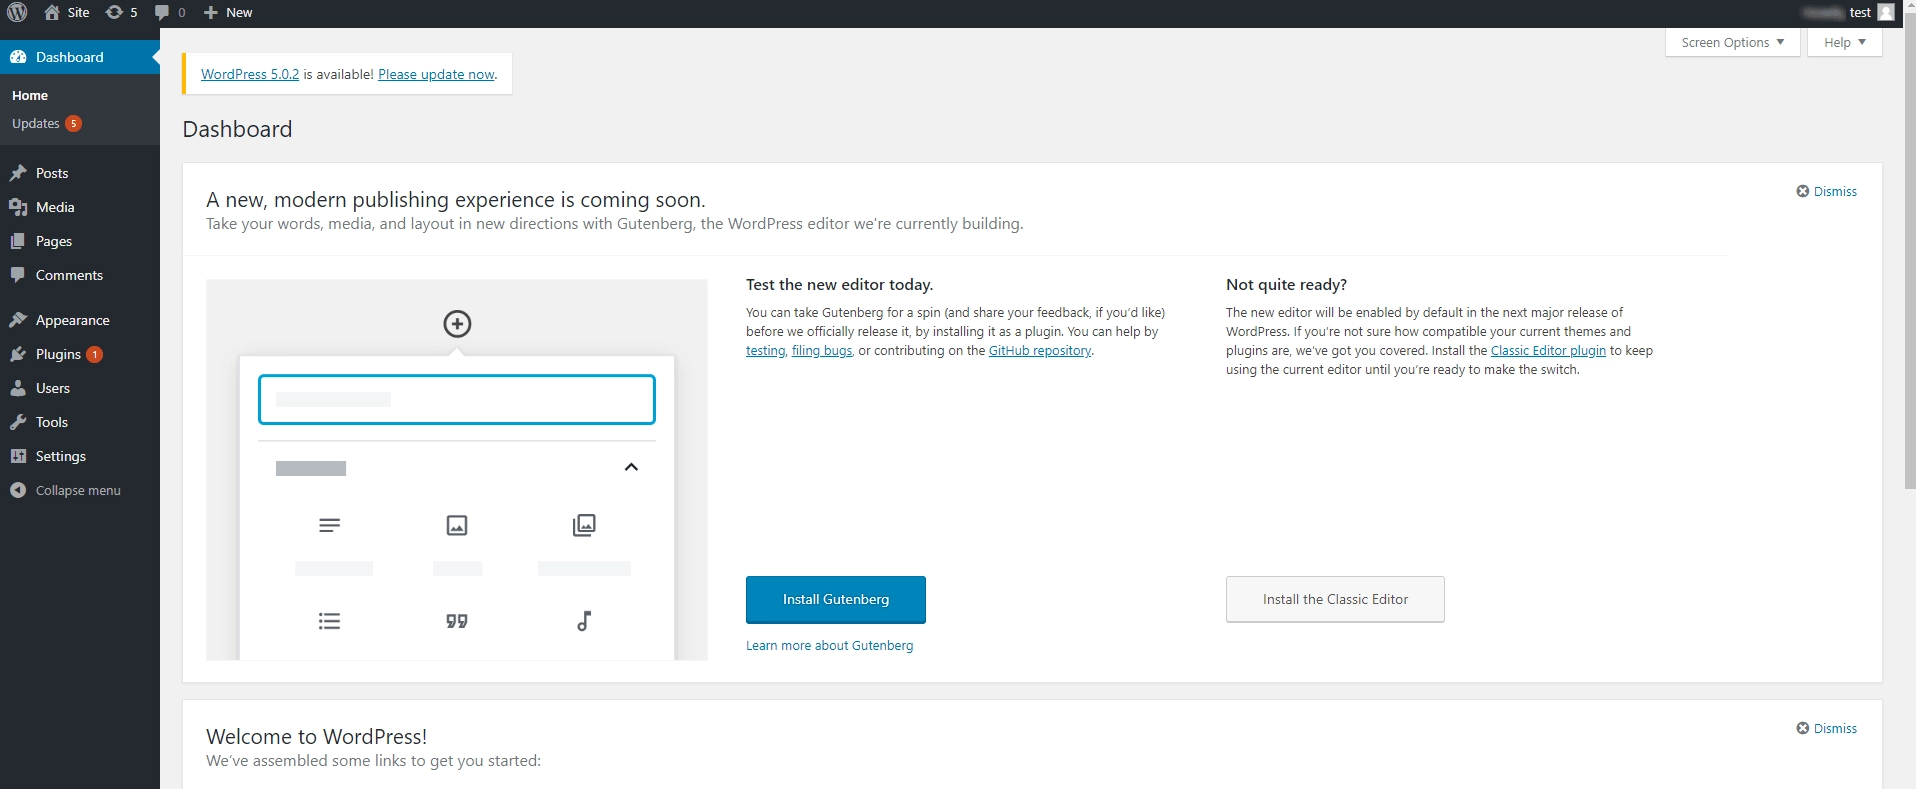Click the plus New icon in admin bar

(210, 12)
